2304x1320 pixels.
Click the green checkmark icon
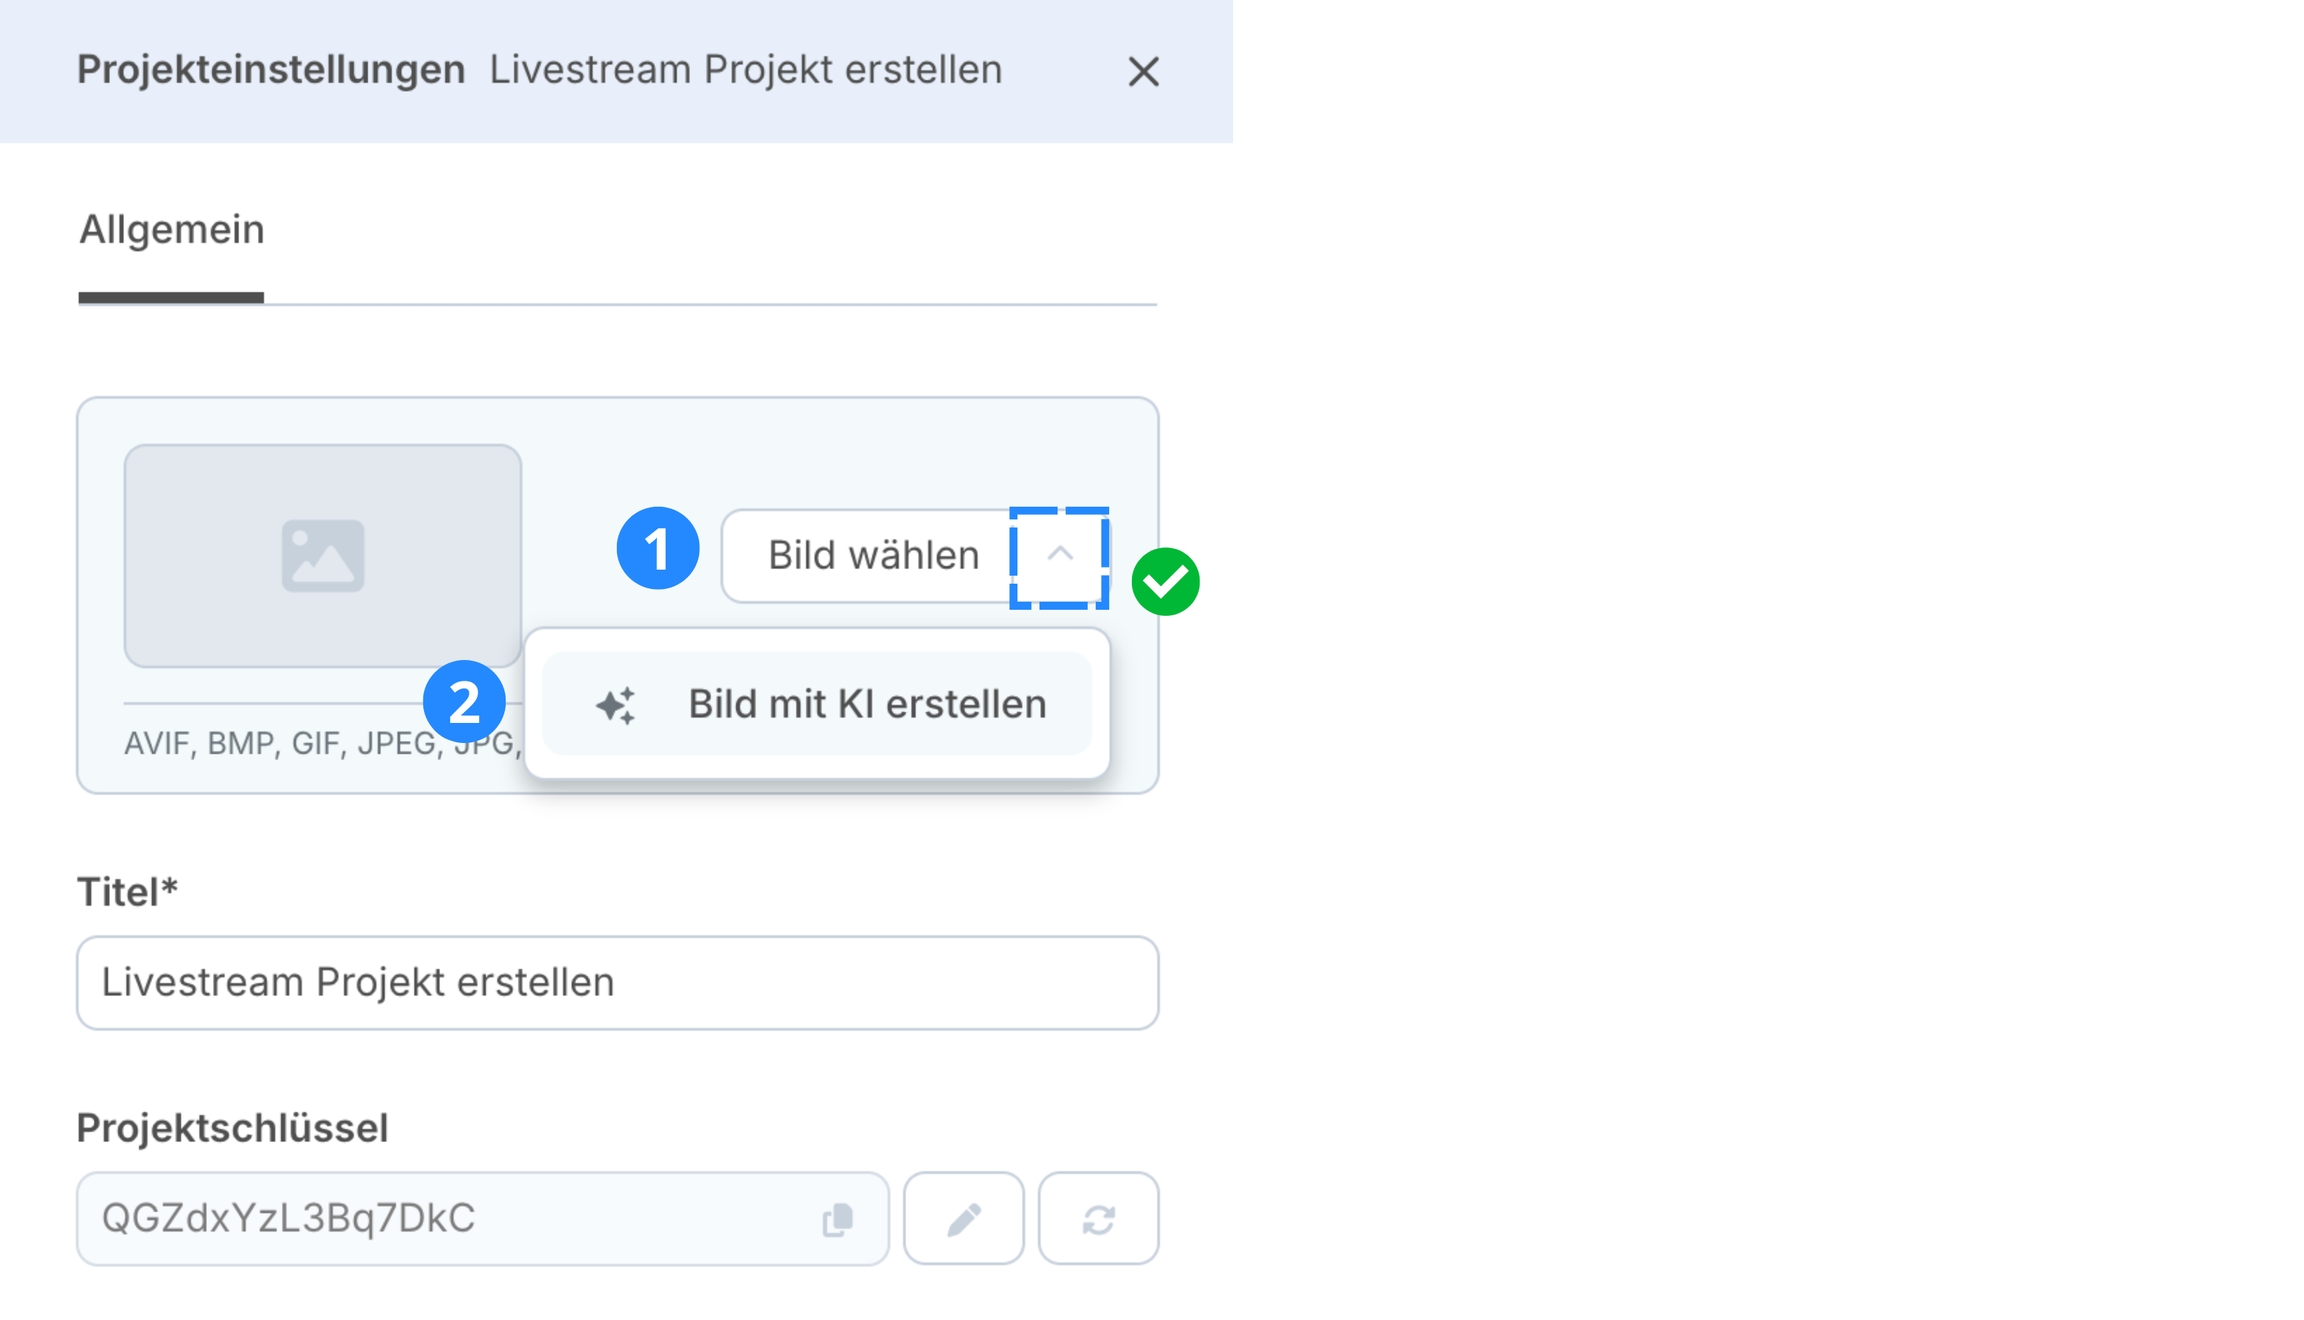tap(1165, 581)
